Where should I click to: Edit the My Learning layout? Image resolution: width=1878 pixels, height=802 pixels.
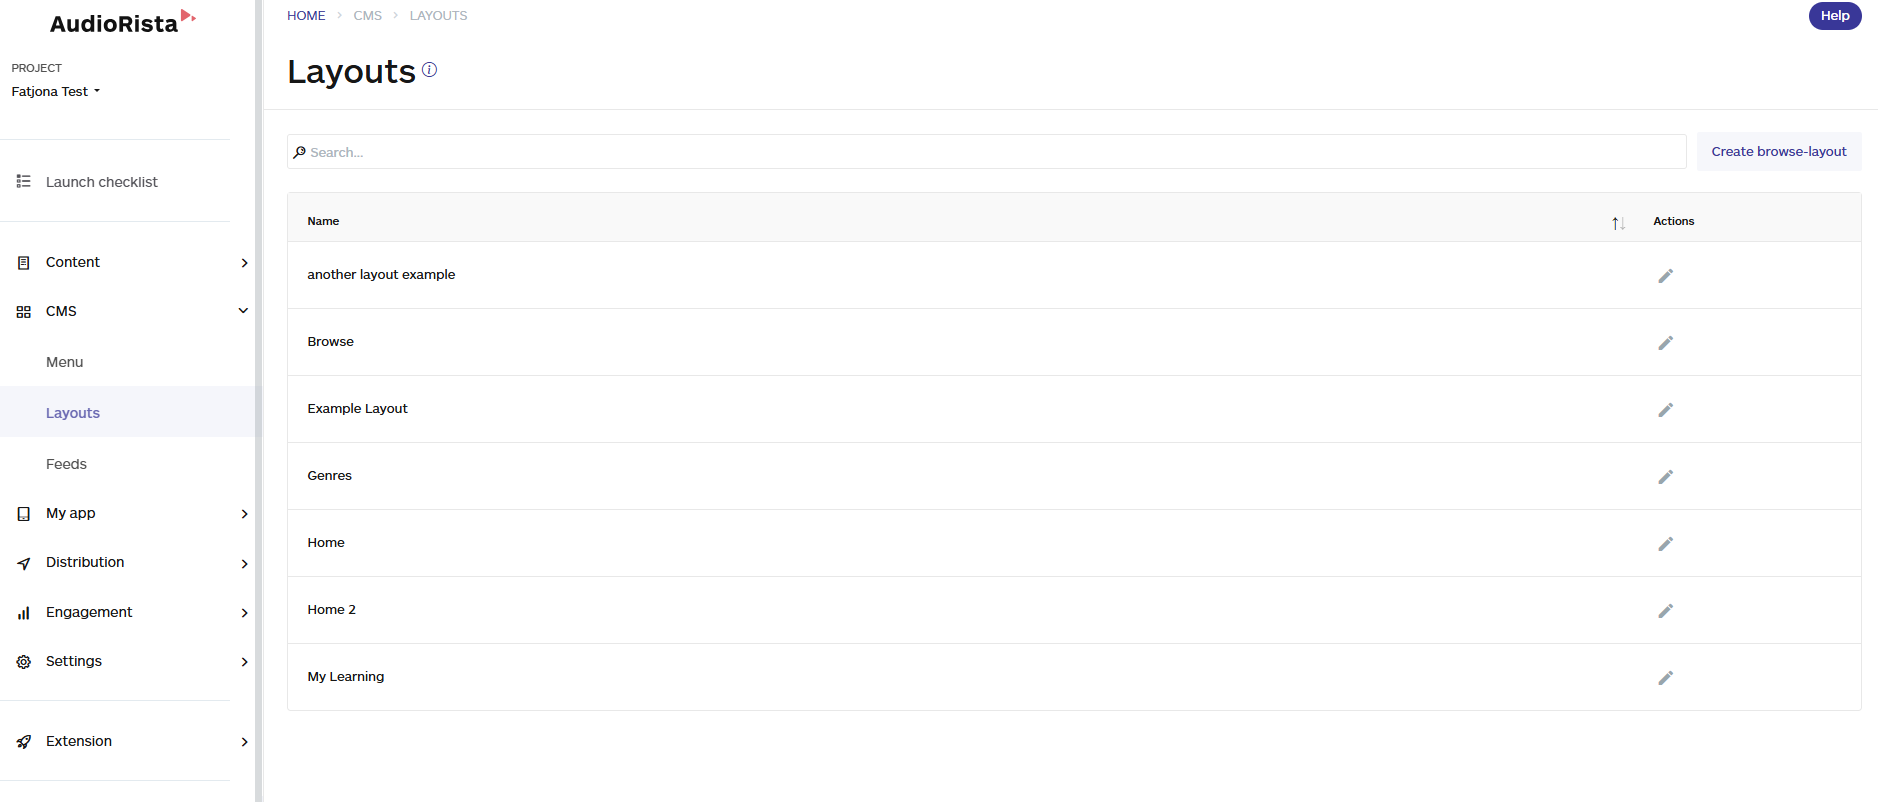[x=1665, y=678]
